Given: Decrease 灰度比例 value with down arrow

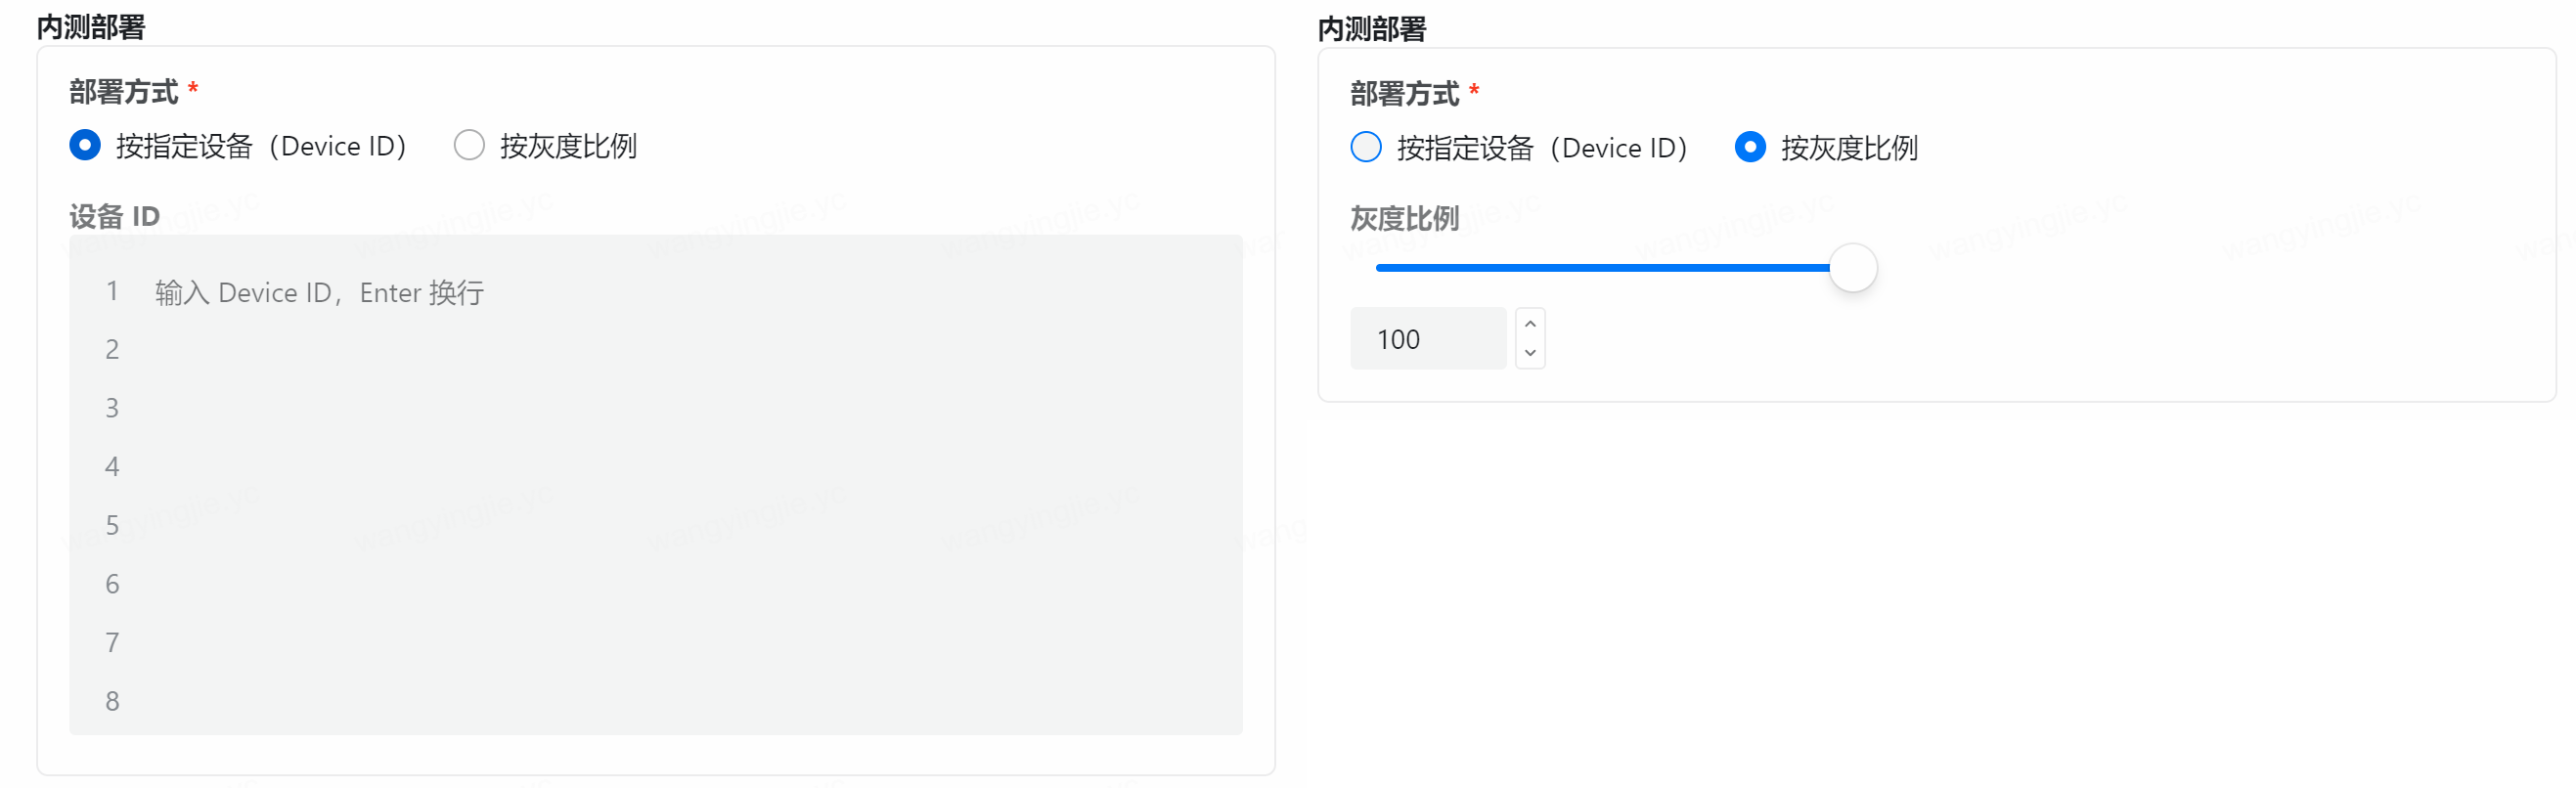Looking at the screenshot, I should pos(1529,353).
